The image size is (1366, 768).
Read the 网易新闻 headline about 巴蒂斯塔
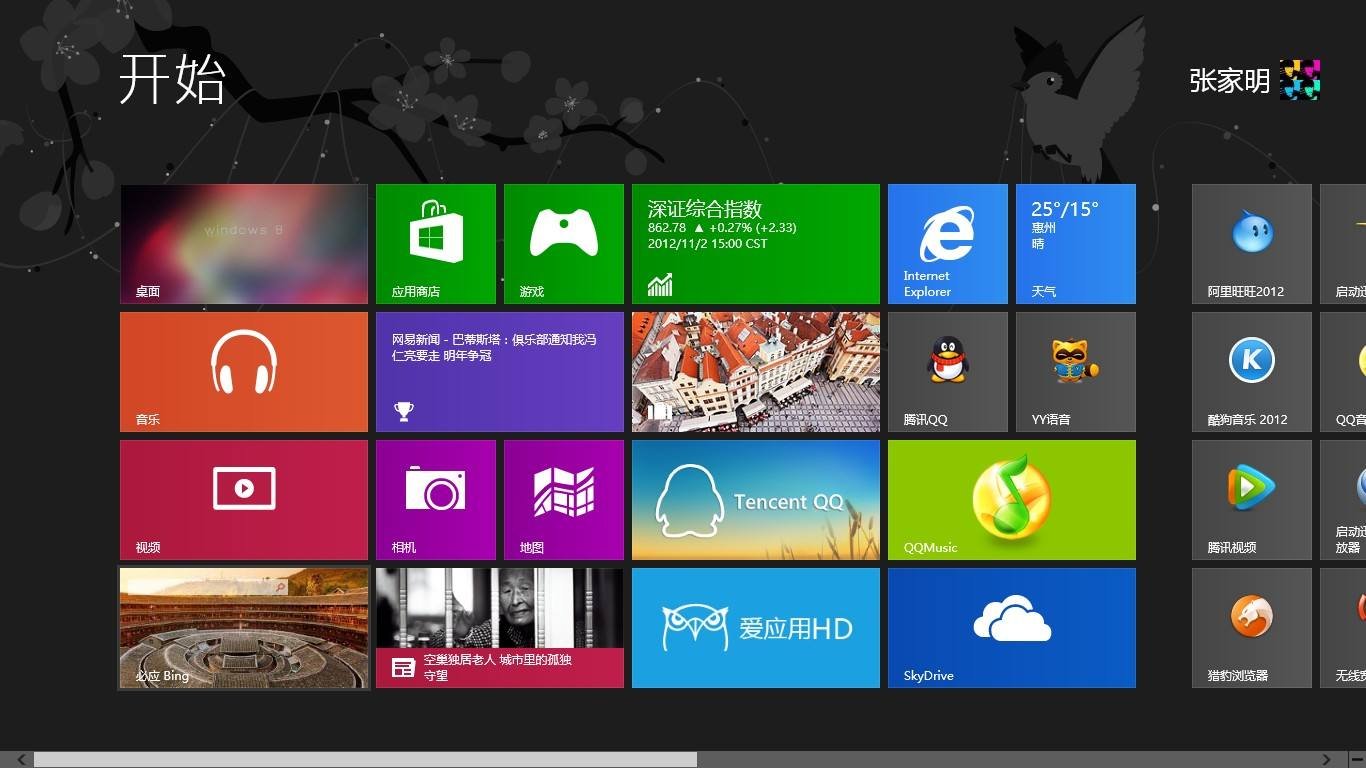point(499,371)
